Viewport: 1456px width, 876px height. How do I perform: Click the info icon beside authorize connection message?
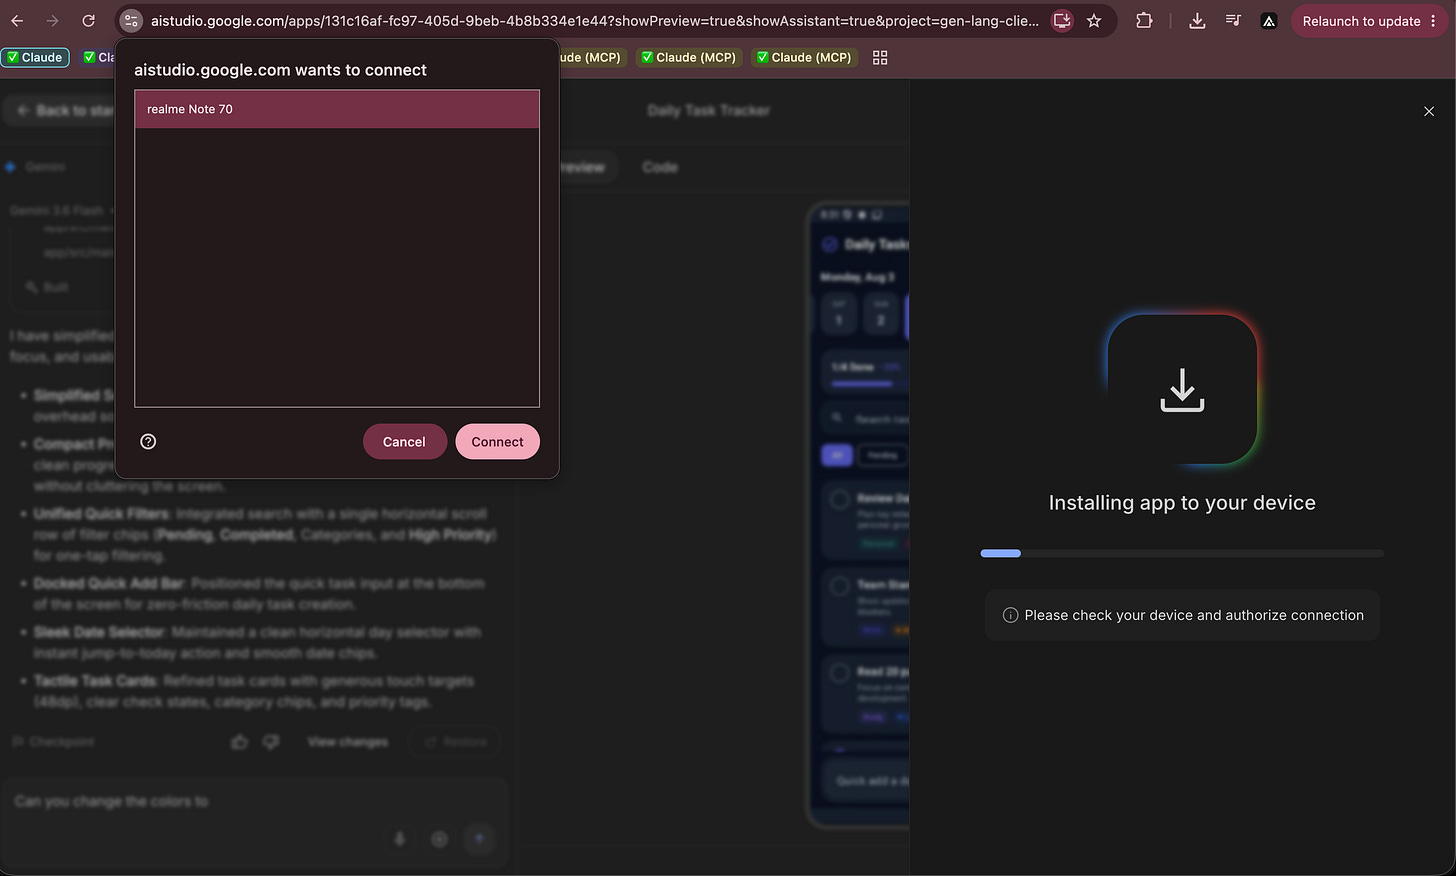point(1010,616)
